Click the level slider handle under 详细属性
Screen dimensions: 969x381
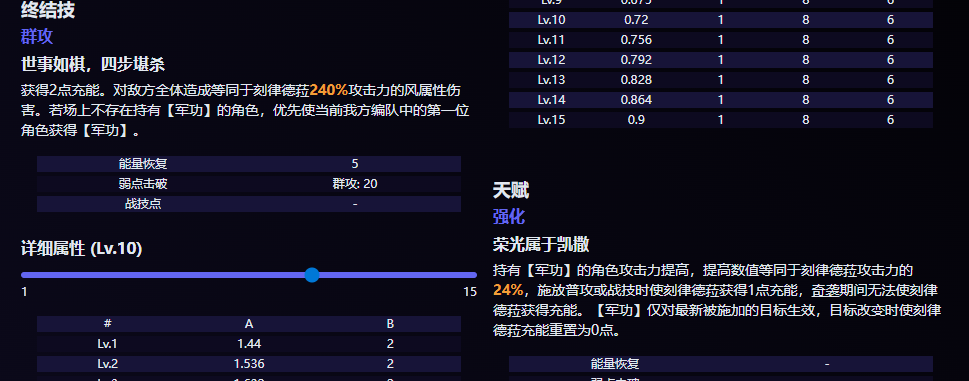click(312, 275)
